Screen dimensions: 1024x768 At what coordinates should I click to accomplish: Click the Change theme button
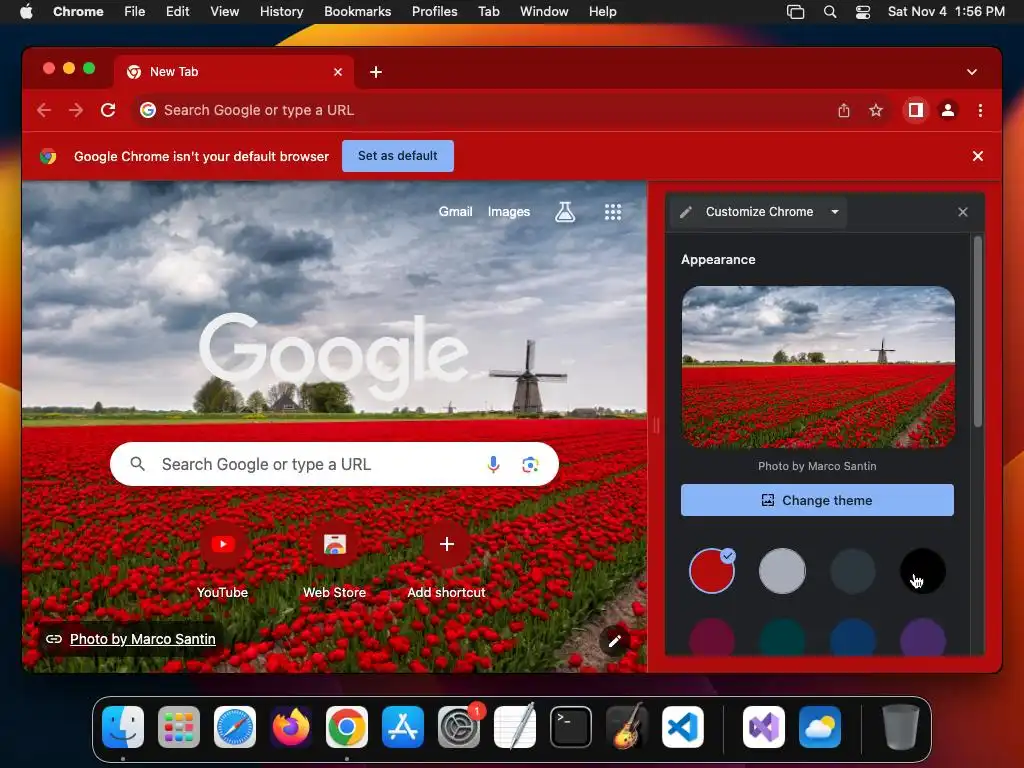(x=817, y=500)
